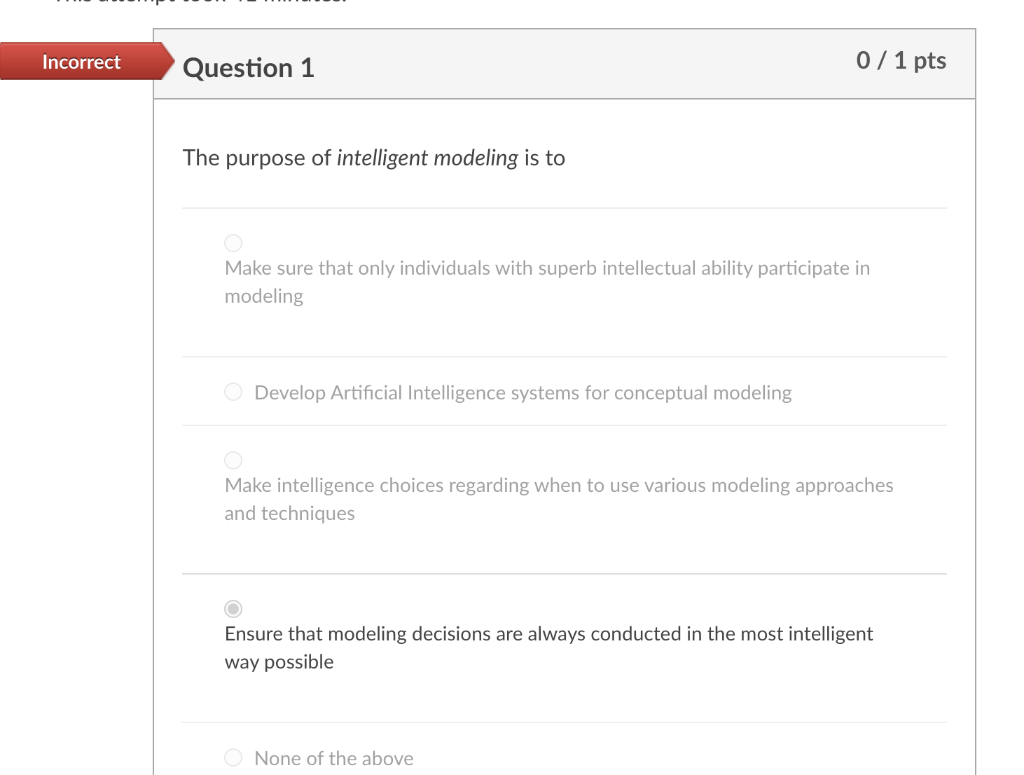Click the '0 / 1 pts' score label

point(901,61)
